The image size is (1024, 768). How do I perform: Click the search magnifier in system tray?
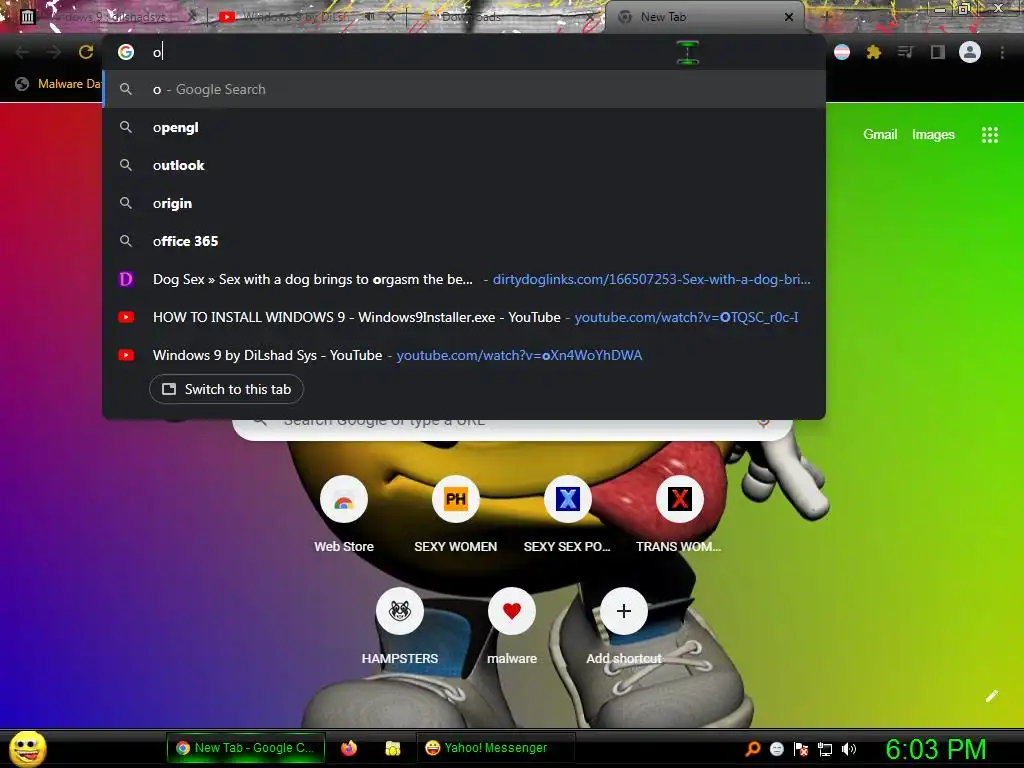point(753,749)
